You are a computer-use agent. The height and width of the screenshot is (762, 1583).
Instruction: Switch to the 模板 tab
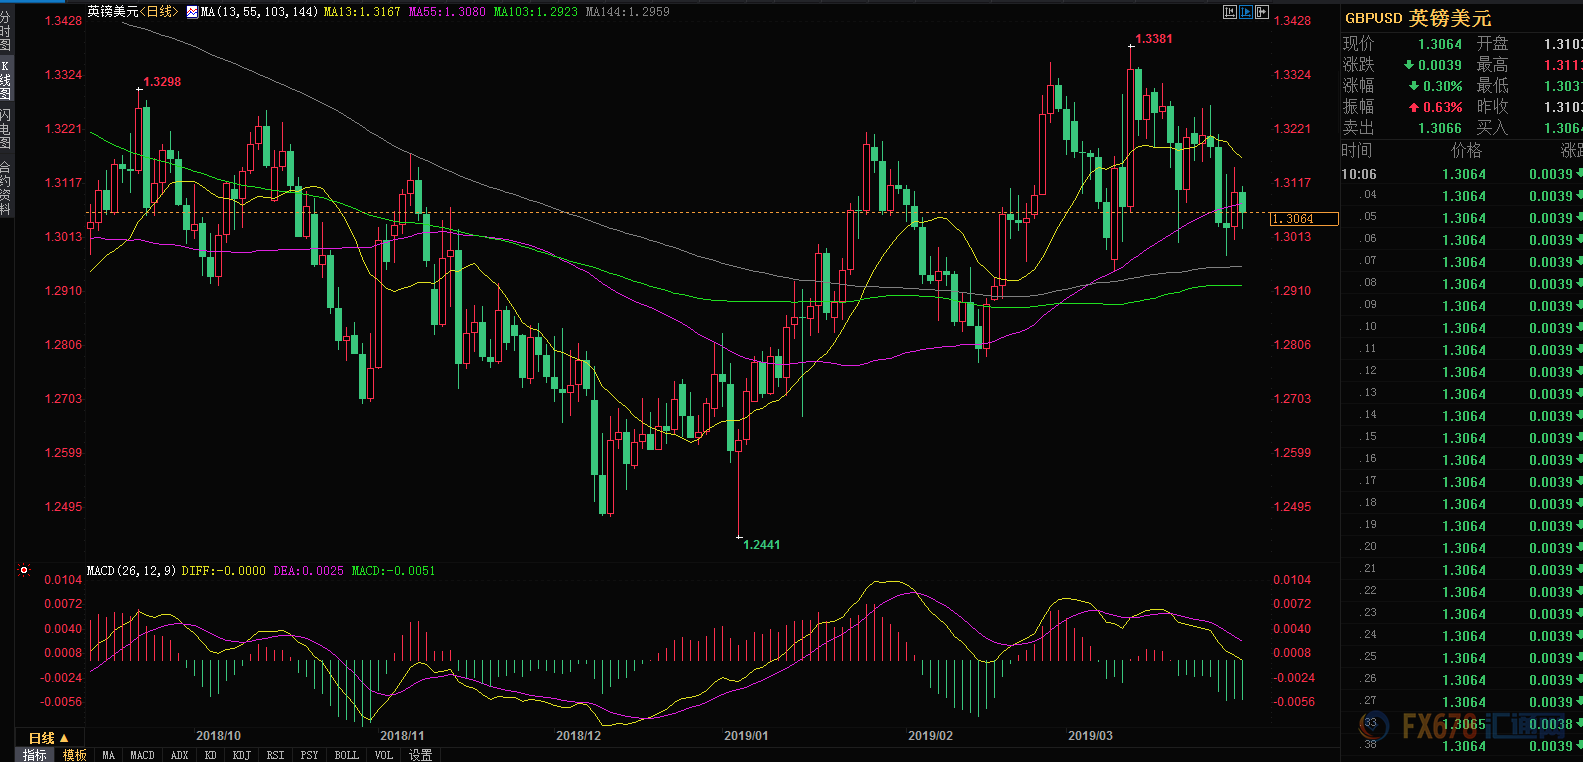click(x=75, y=755)
